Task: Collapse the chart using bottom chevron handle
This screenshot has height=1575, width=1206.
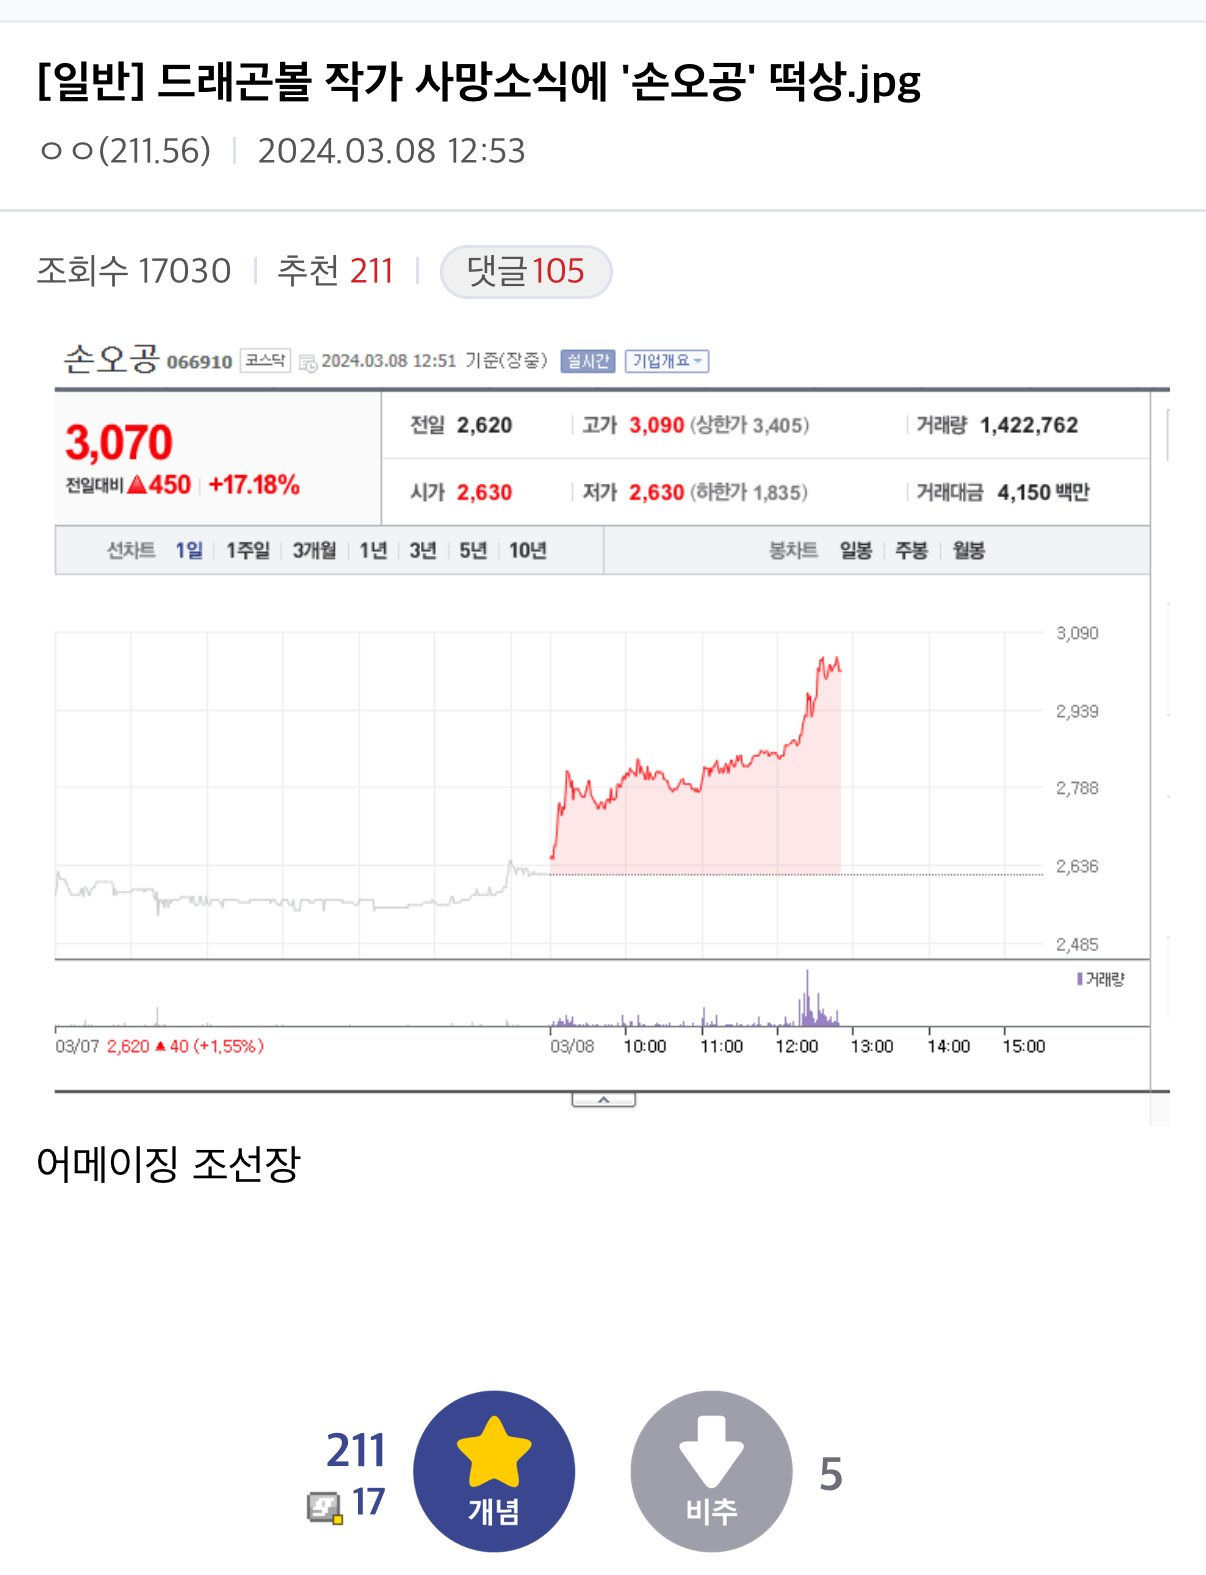Action: [603, 1100]
